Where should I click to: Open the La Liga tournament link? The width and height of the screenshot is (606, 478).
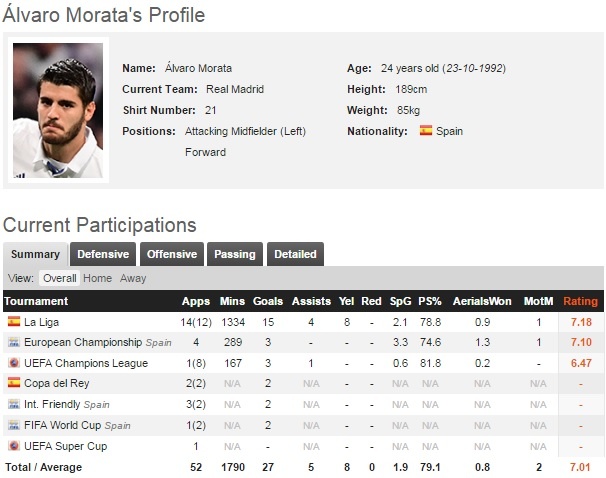[44, 322]
